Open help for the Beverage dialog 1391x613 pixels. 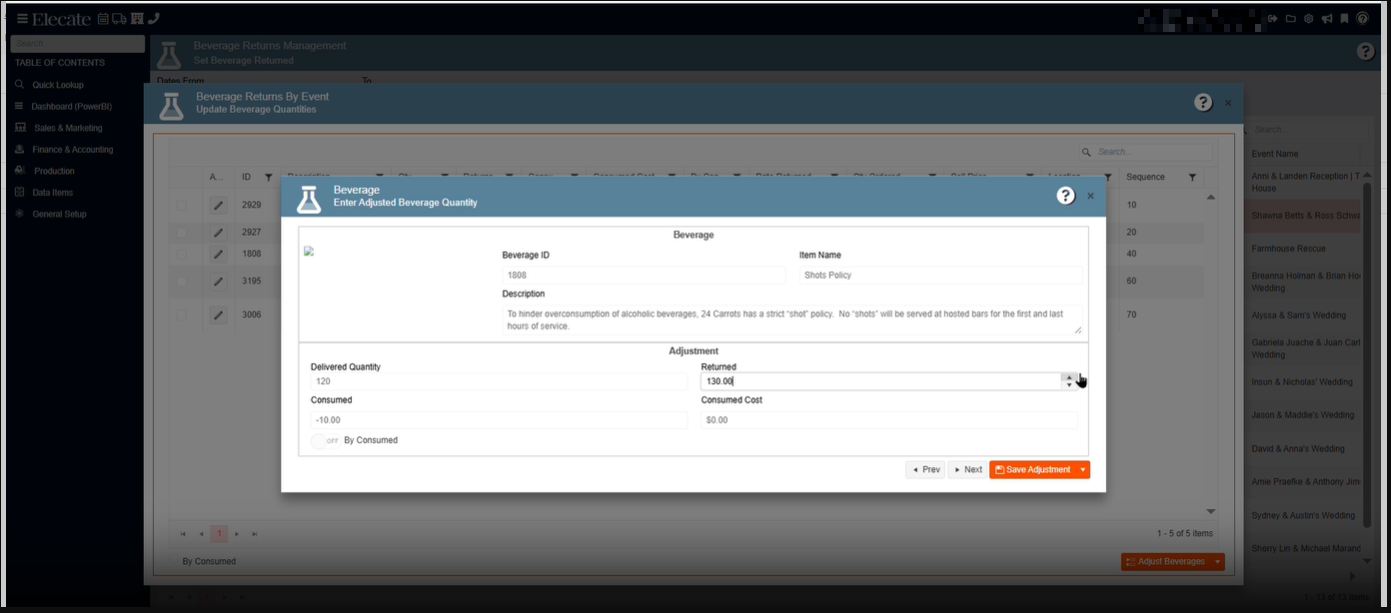(1066, 196)
